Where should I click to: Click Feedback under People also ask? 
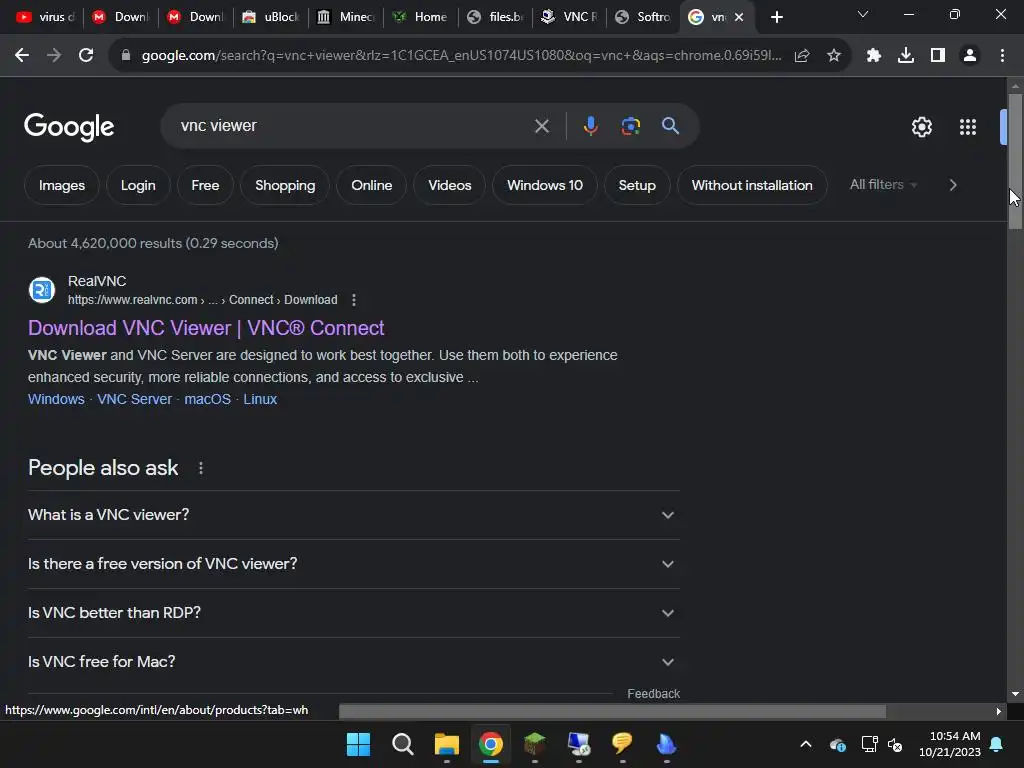(653, 694)
